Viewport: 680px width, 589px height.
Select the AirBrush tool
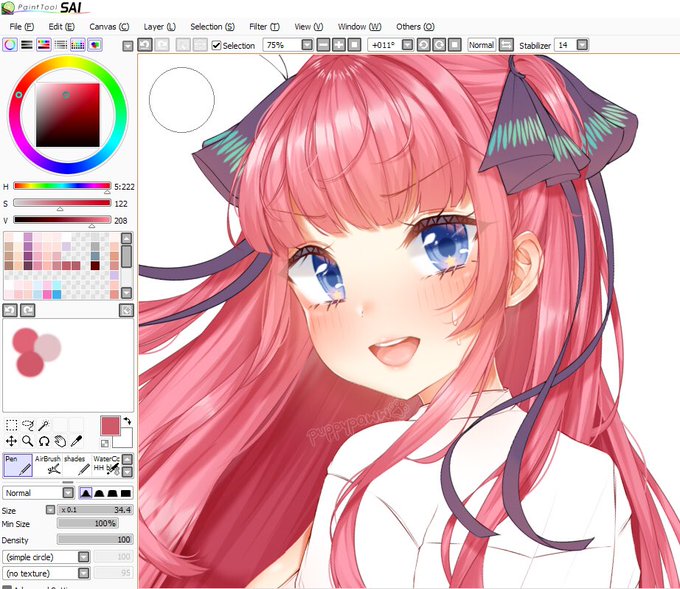pos(48,465)
